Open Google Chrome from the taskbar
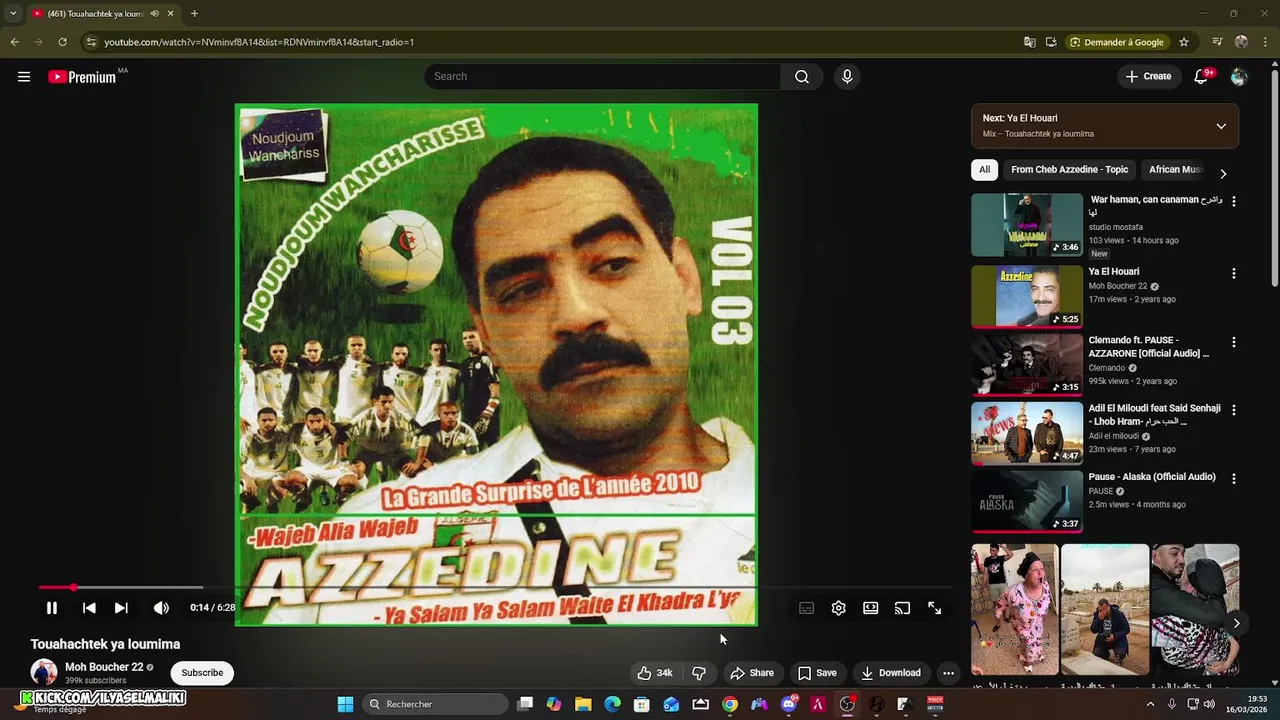This screenshot has height=720, width=1280. click(x=730, y=704)
